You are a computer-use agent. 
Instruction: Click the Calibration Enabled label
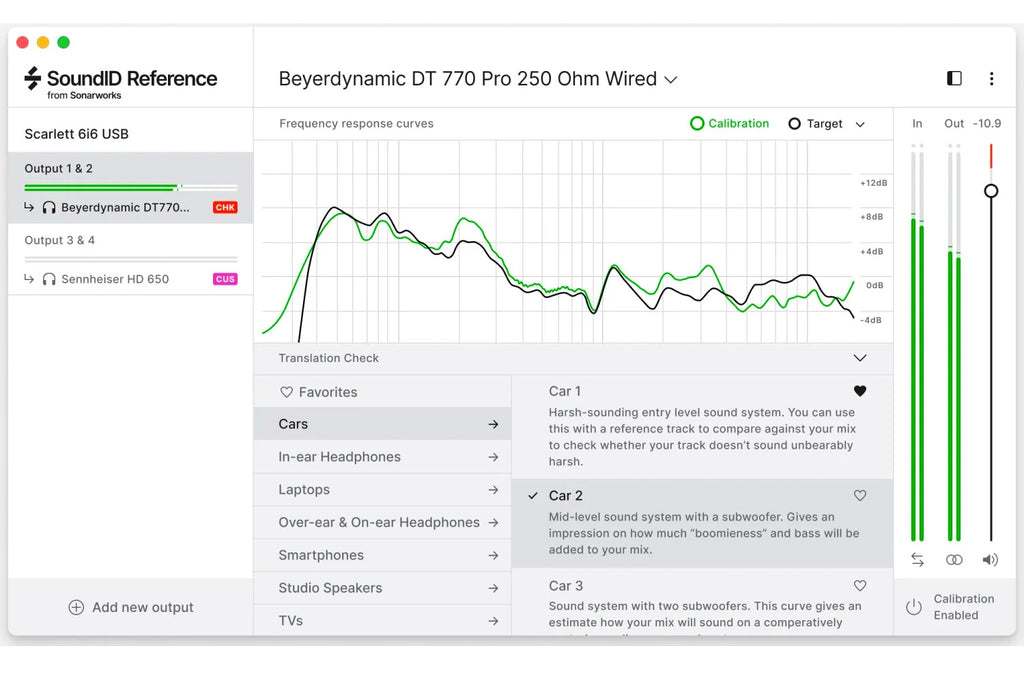tap(963, 607)
